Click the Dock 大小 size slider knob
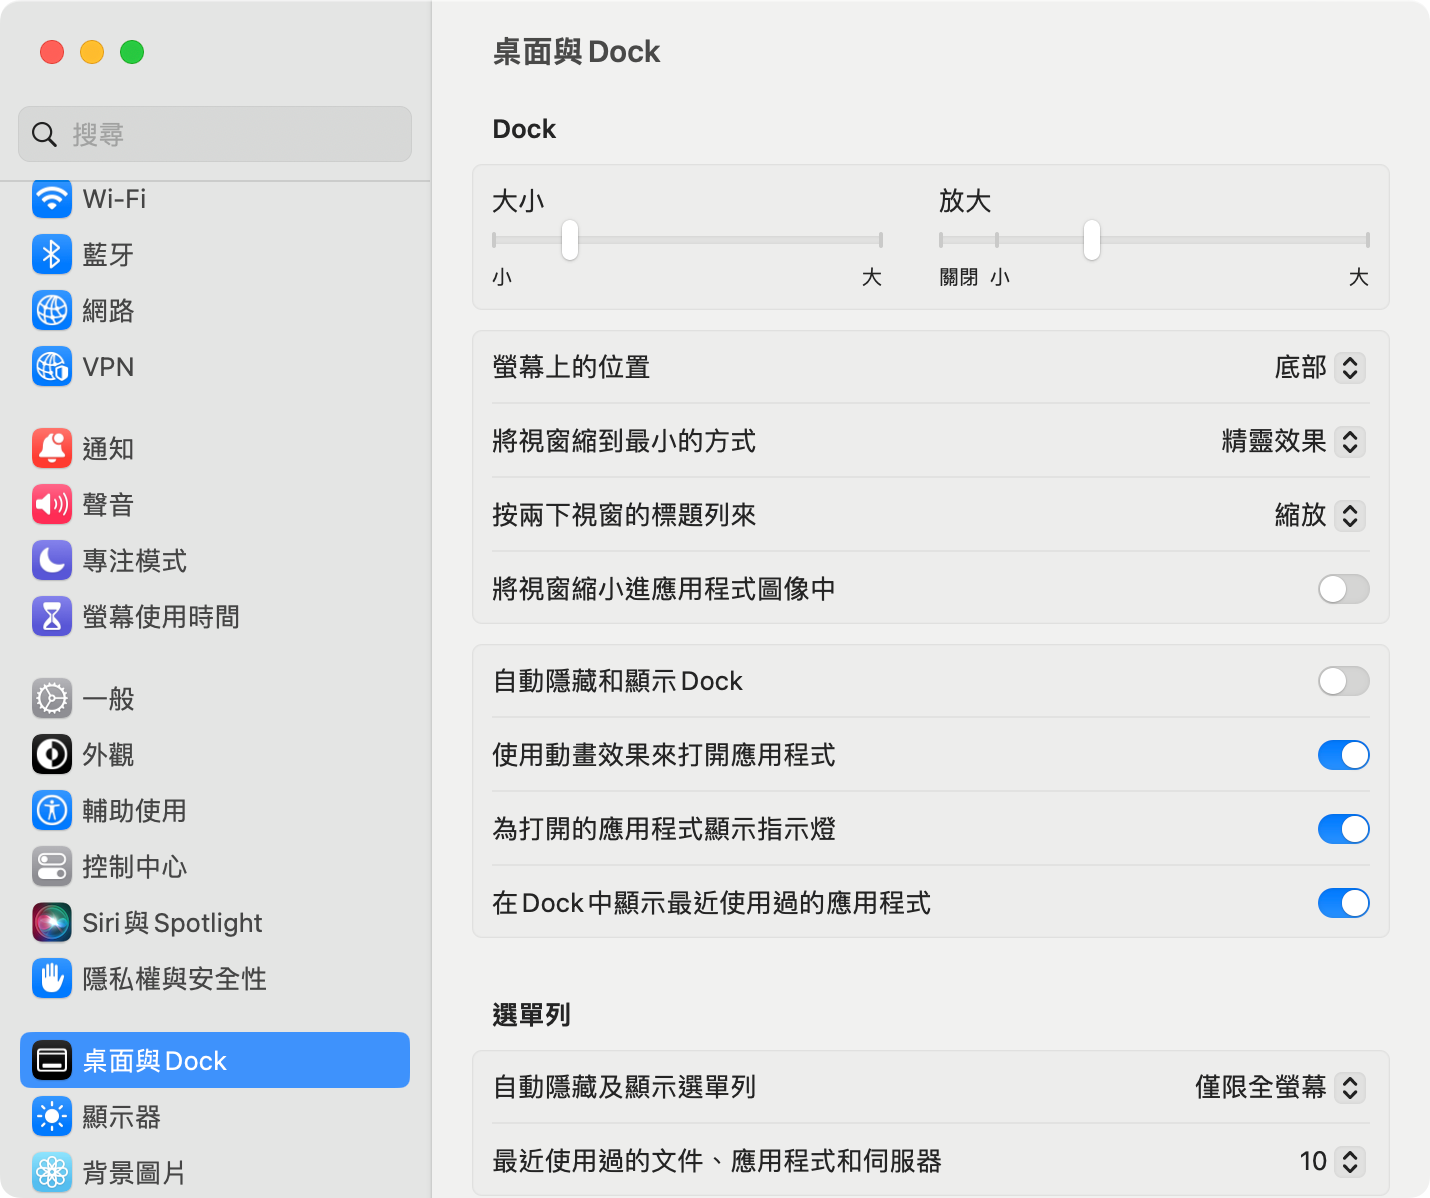 pyautogui.click(x=570, y=240)
